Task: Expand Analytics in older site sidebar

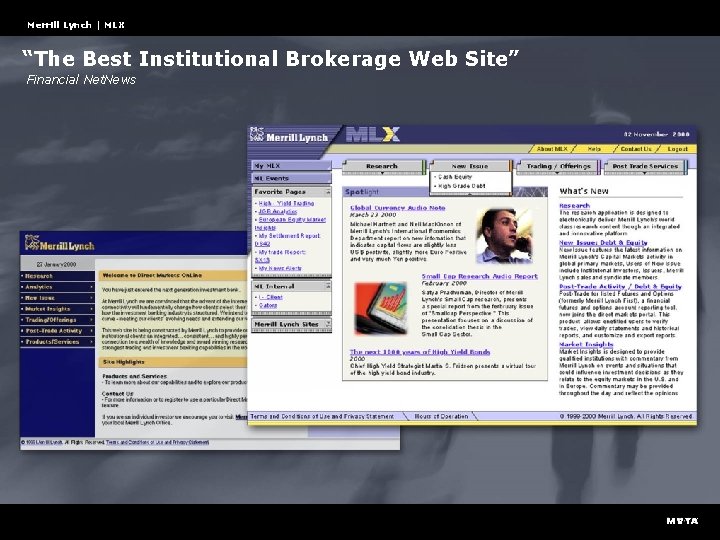Action: coord(57,287)
